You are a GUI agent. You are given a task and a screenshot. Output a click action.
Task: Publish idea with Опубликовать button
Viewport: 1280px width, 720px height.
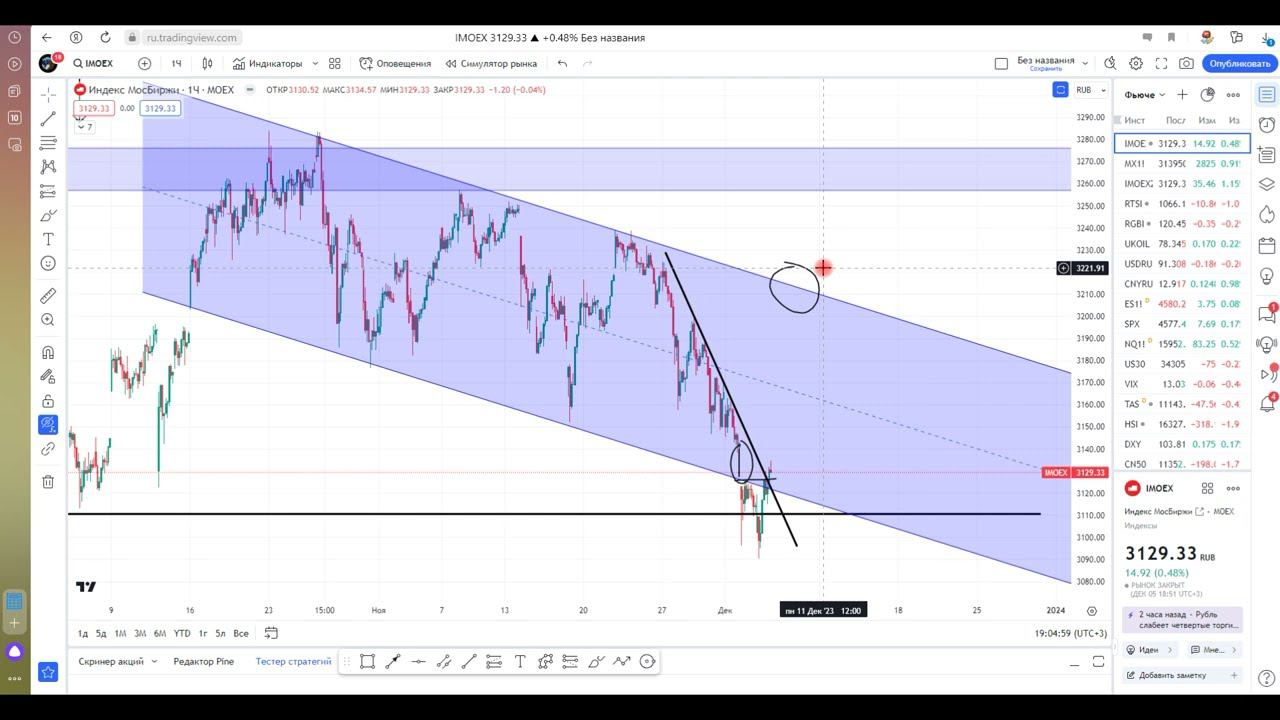[x=1239, y=63]
